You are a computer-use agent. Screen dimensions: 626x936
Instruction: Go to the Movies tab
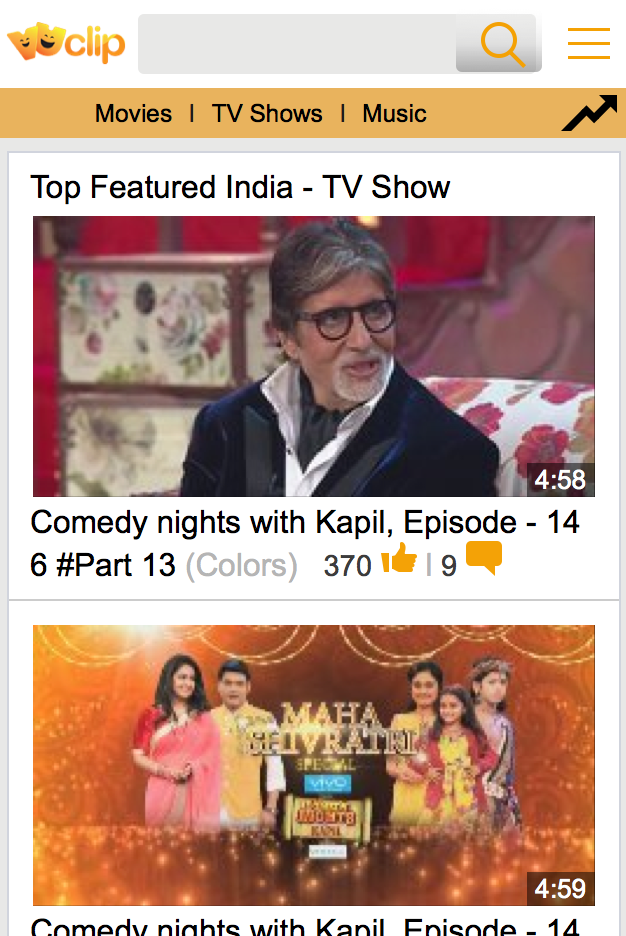(134, 113)
